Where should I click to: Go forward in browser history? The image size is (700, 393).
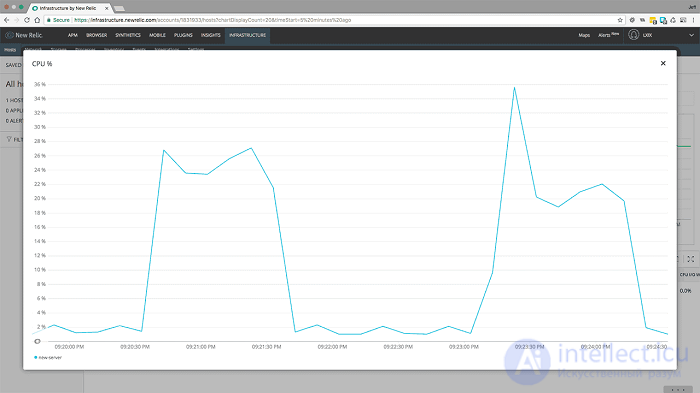click(x=17, y=20)
